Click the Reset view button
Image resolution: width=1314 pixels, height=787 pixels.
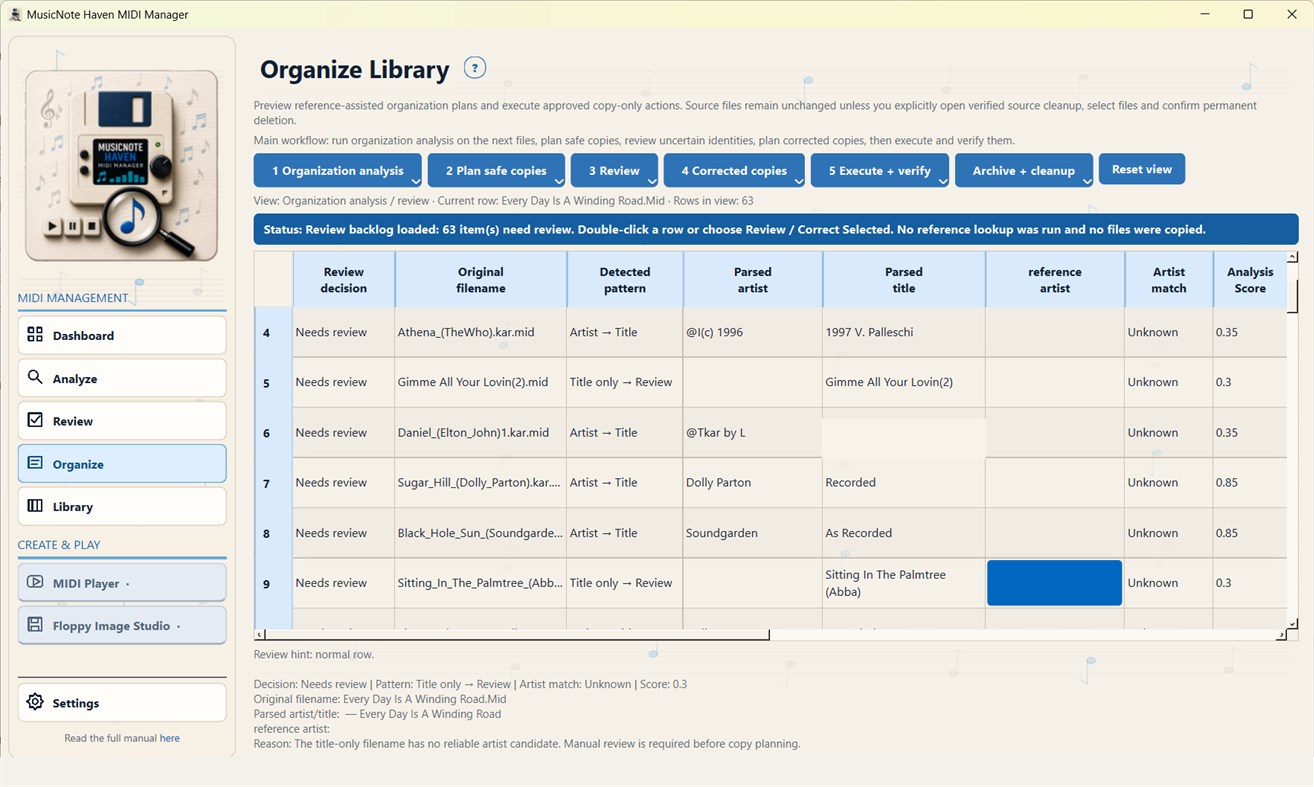click(1142, 169)
